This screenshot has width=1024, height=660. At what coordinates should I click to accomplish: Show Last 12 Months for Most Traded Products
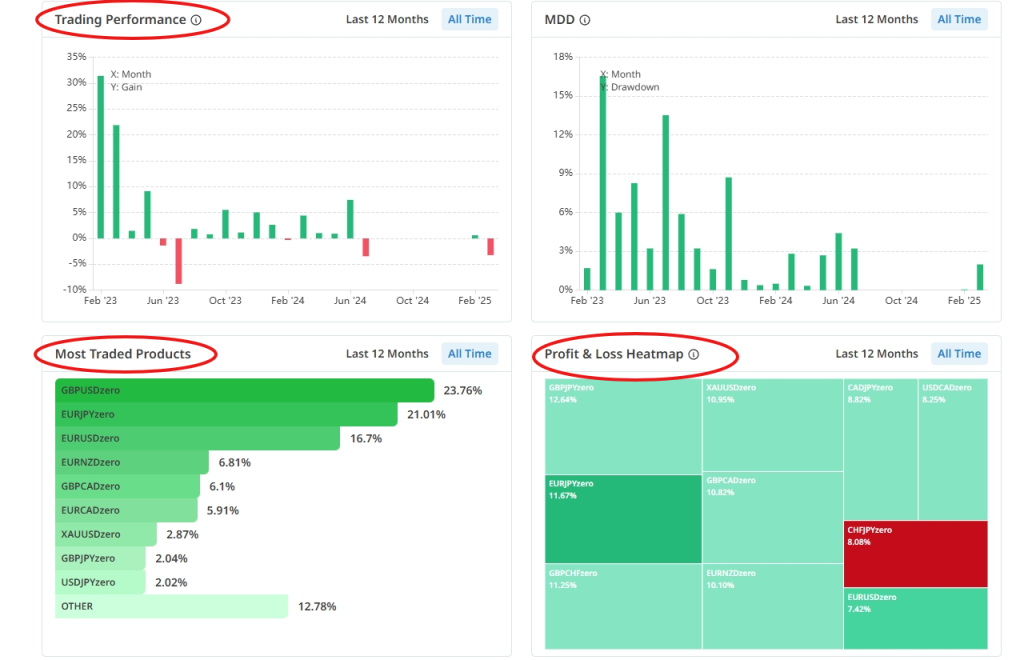tap(387, 353)
